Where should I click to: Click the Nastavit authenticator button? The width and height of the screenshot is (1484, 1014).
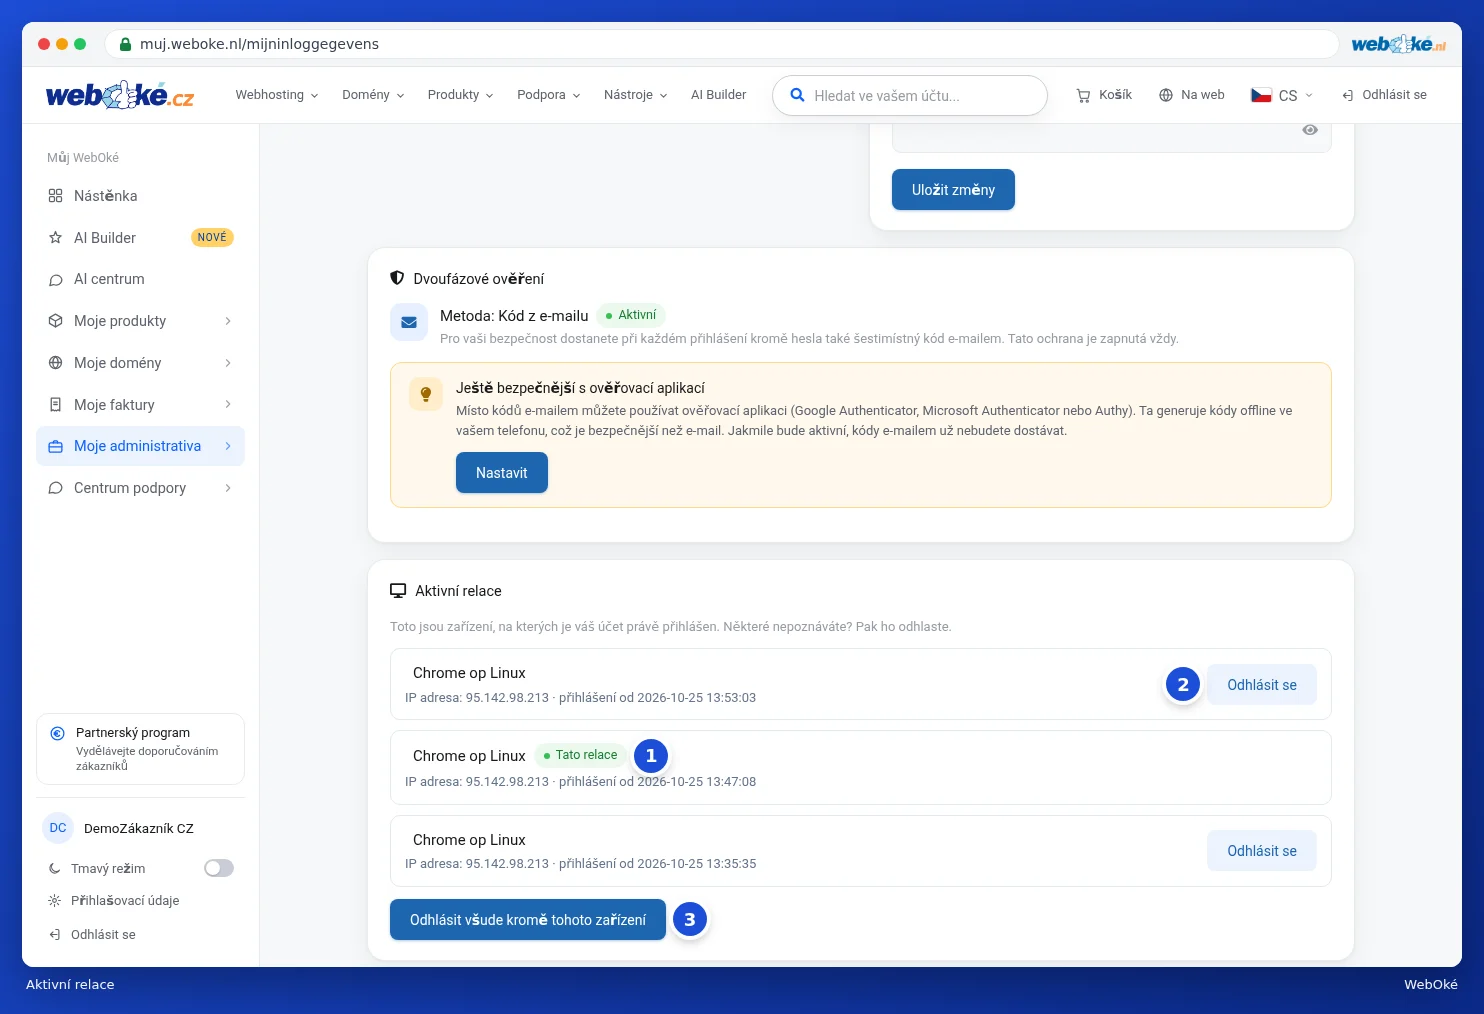click(502, 473)
